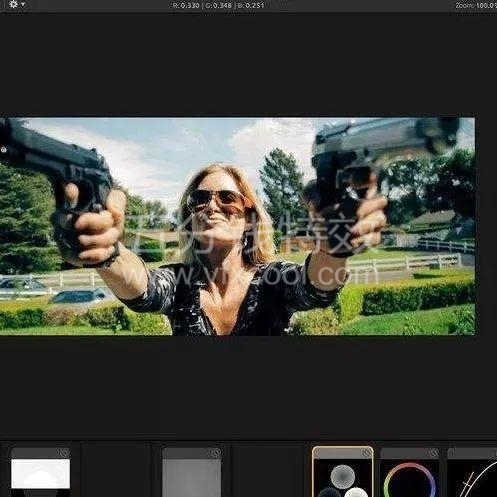Toggle the disable icon on color ring thumbnail
The height and width of the screenshot is (497, 497).
(x=433, y=453)
